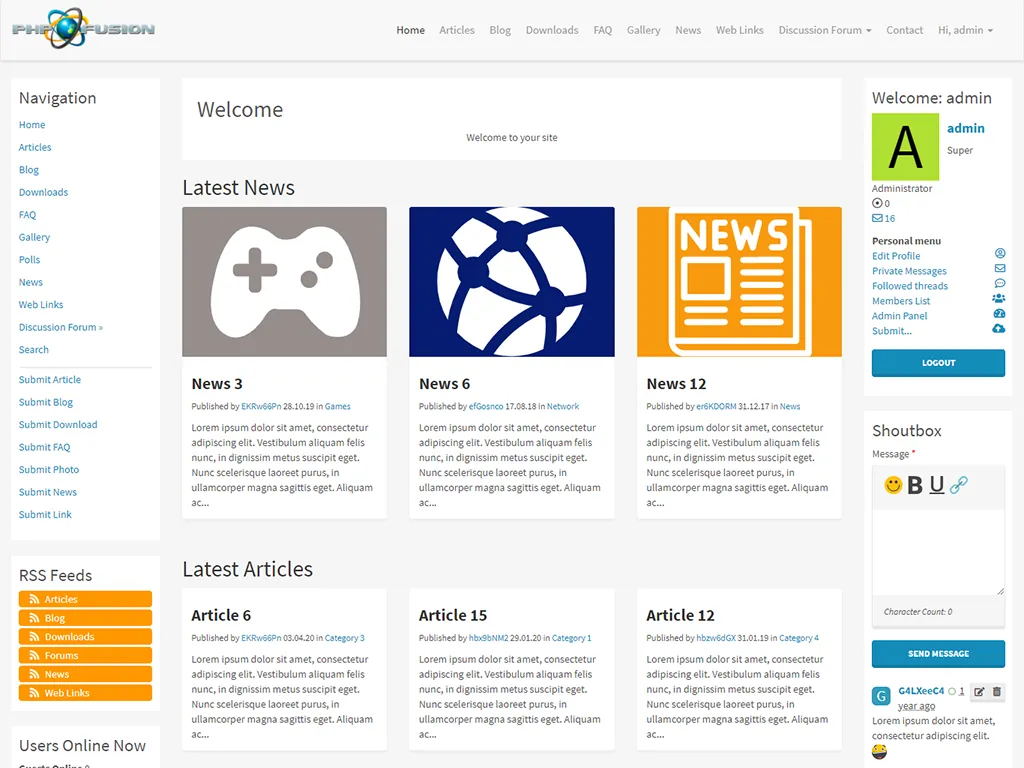
Task: Apply underline formatting in Shoutbox
Action: [x=936, y=485]
